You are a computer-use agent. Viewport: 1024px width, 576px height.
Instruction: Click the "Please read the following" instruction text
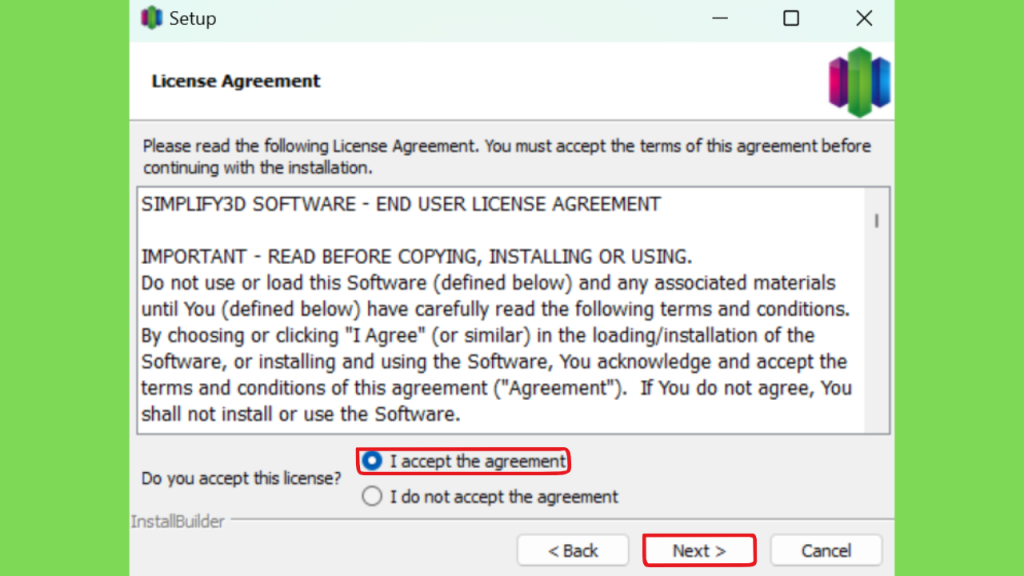click(x=506, y=157)
